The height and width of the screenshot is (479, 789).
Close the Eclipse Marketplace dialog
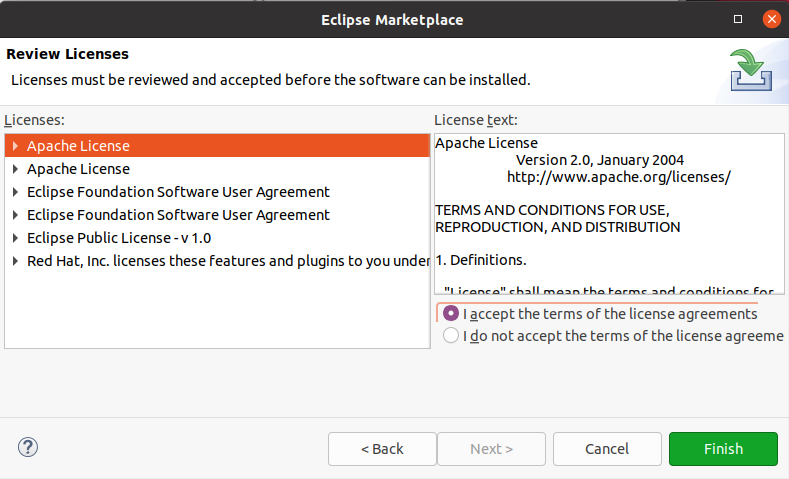(x=770, y=19)
